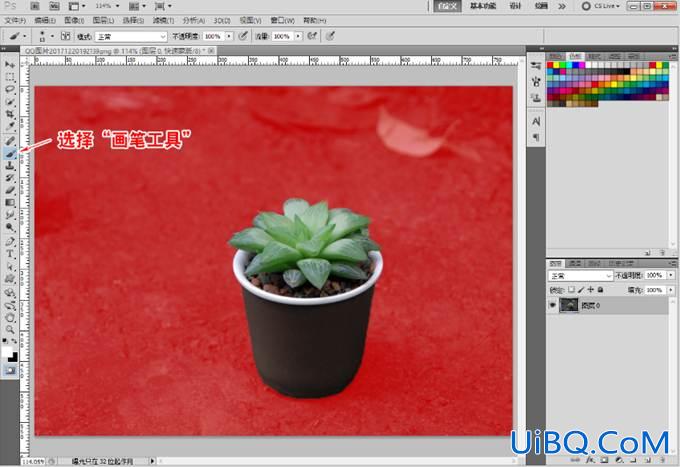Viewport: 680px width, 467px height.
Task: Select the Eyedropper tool
Action: 10,127
